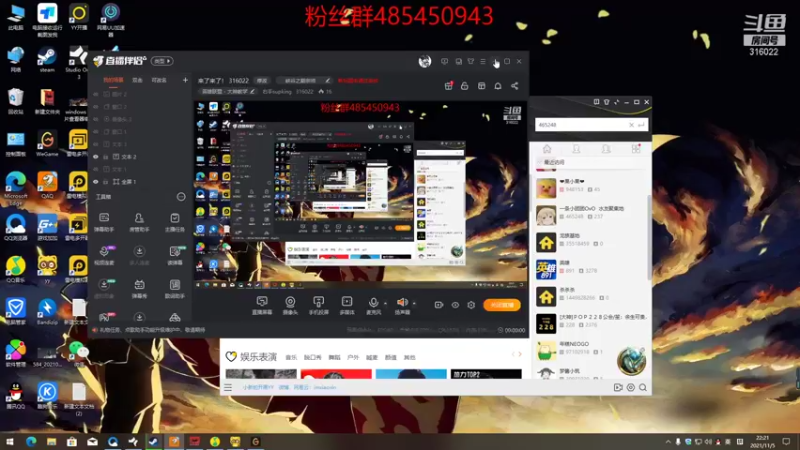Screen dimensions: 800x450
Task: Toggle visibility of the 全屏 1 layer
Action: pyautogui.click(x=95, y=182)
